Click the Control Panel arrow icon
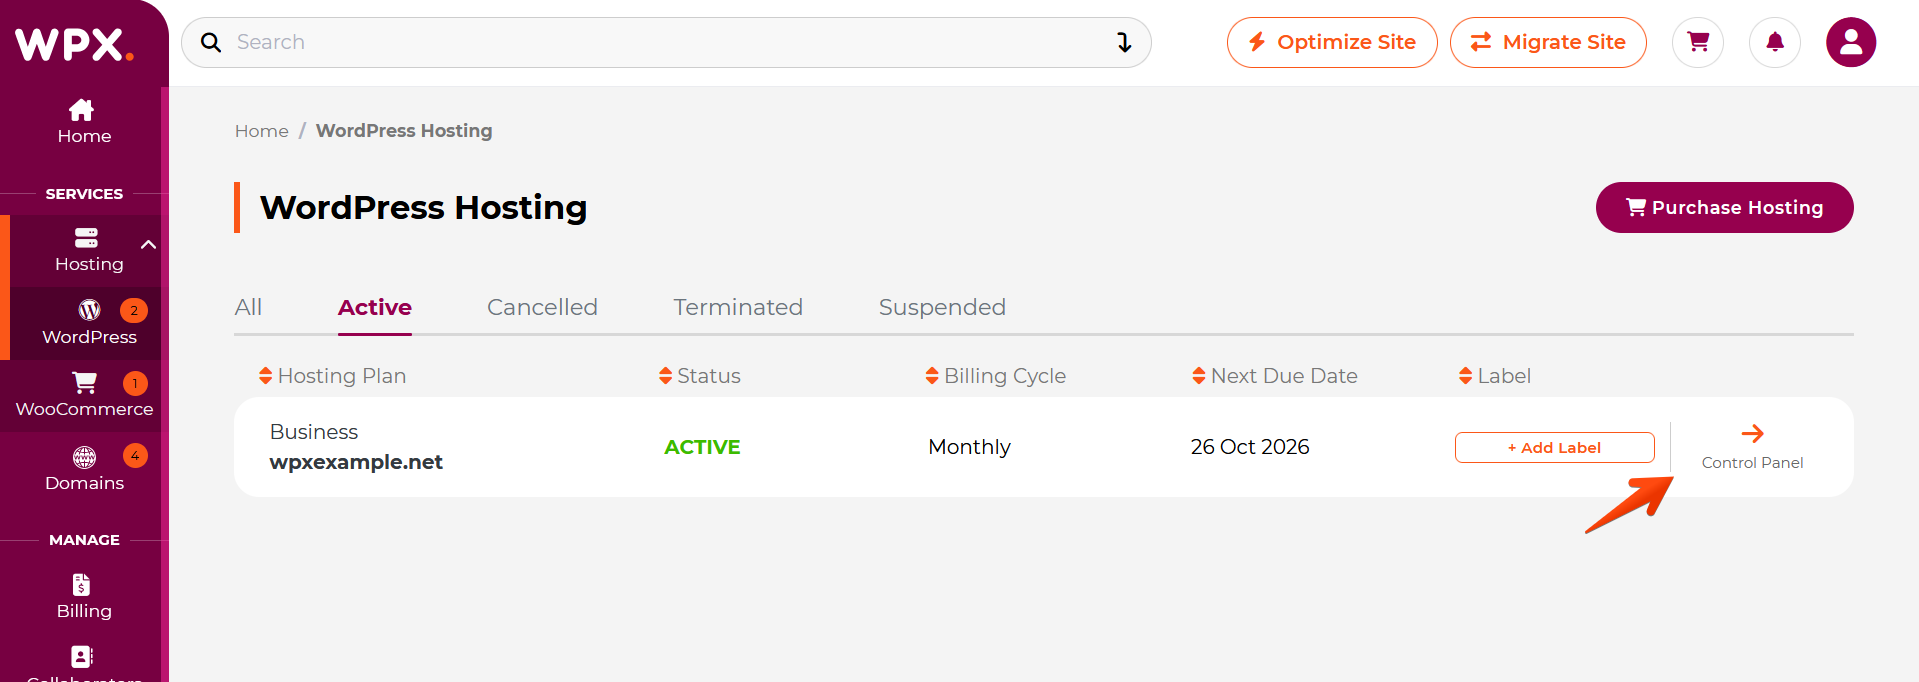Image resolution: width=1919 pixels, height=682 pixels. pyautogui.click(x=1752, y=433)
